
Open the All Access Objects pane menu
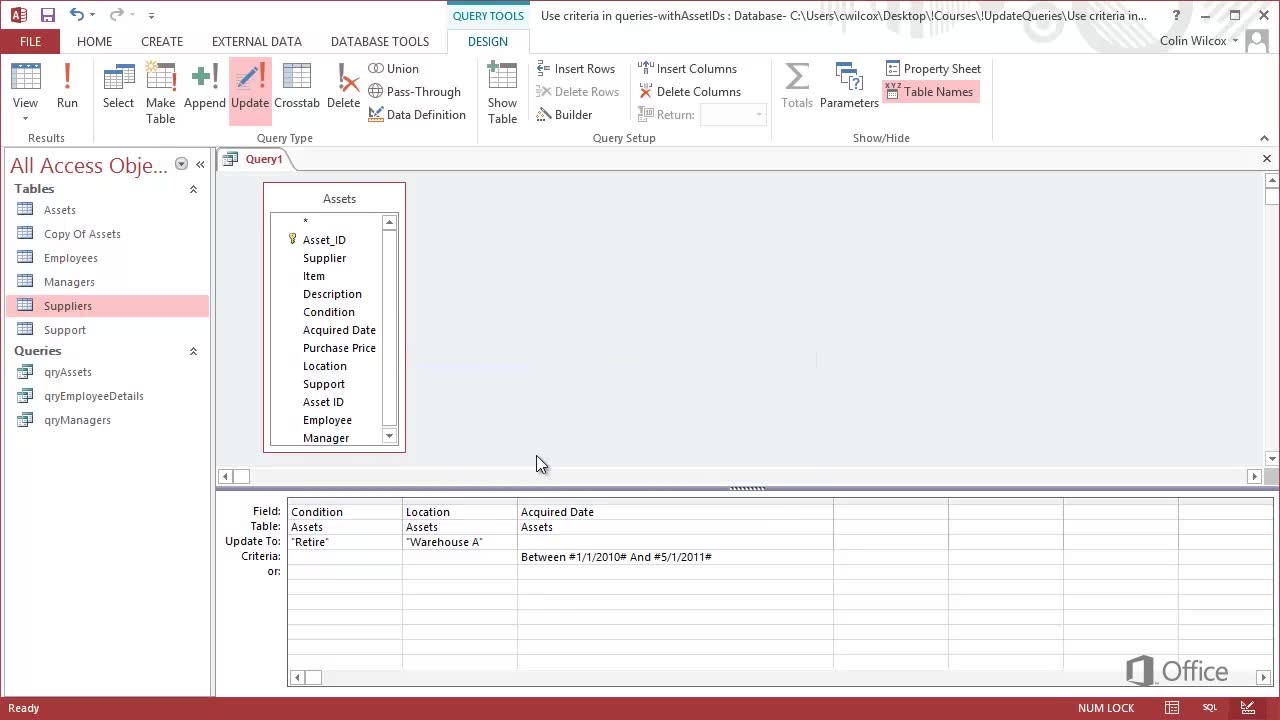pos(181,164)
